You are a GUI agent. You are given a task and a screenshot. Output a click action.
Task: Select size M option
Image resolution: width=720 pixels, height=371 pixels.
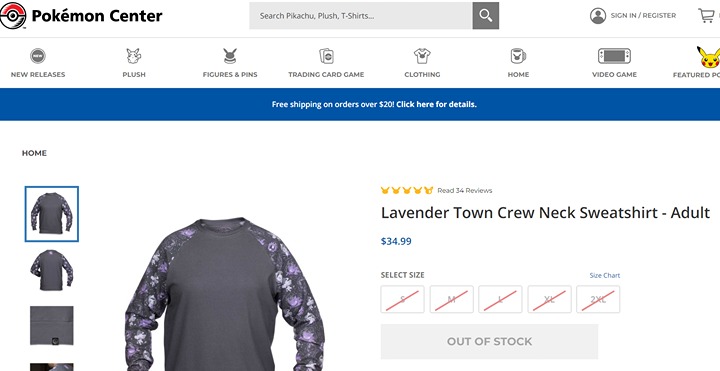pyautogui.click(x=451, y=299)
